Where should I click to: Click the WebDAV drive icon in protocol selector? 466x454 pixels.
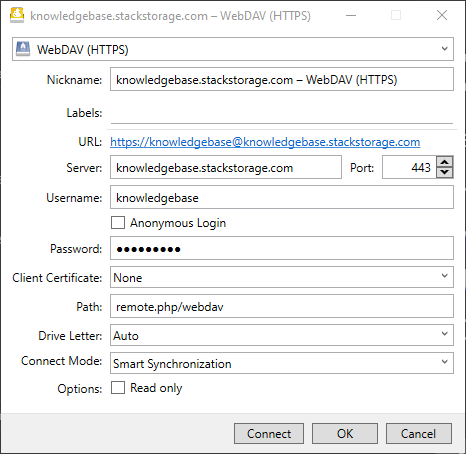tap(23, 49)
